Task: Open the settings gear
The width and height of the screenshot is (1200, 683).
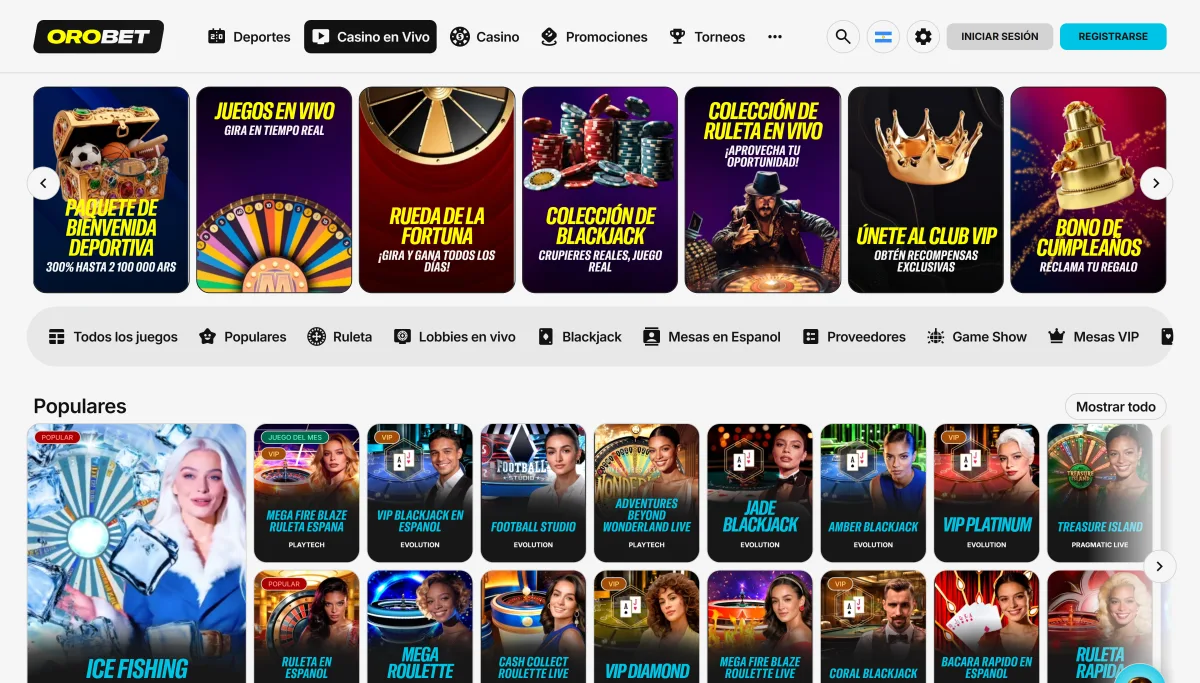Action: pos(923,37)
